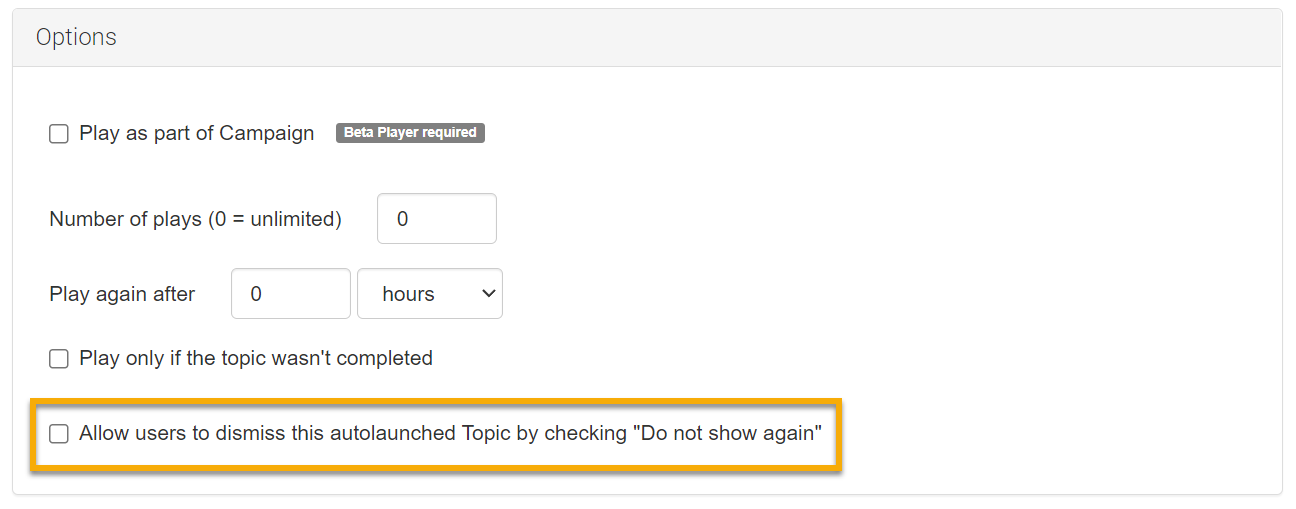Select the 0 value in Number of plays

point(403,219)
